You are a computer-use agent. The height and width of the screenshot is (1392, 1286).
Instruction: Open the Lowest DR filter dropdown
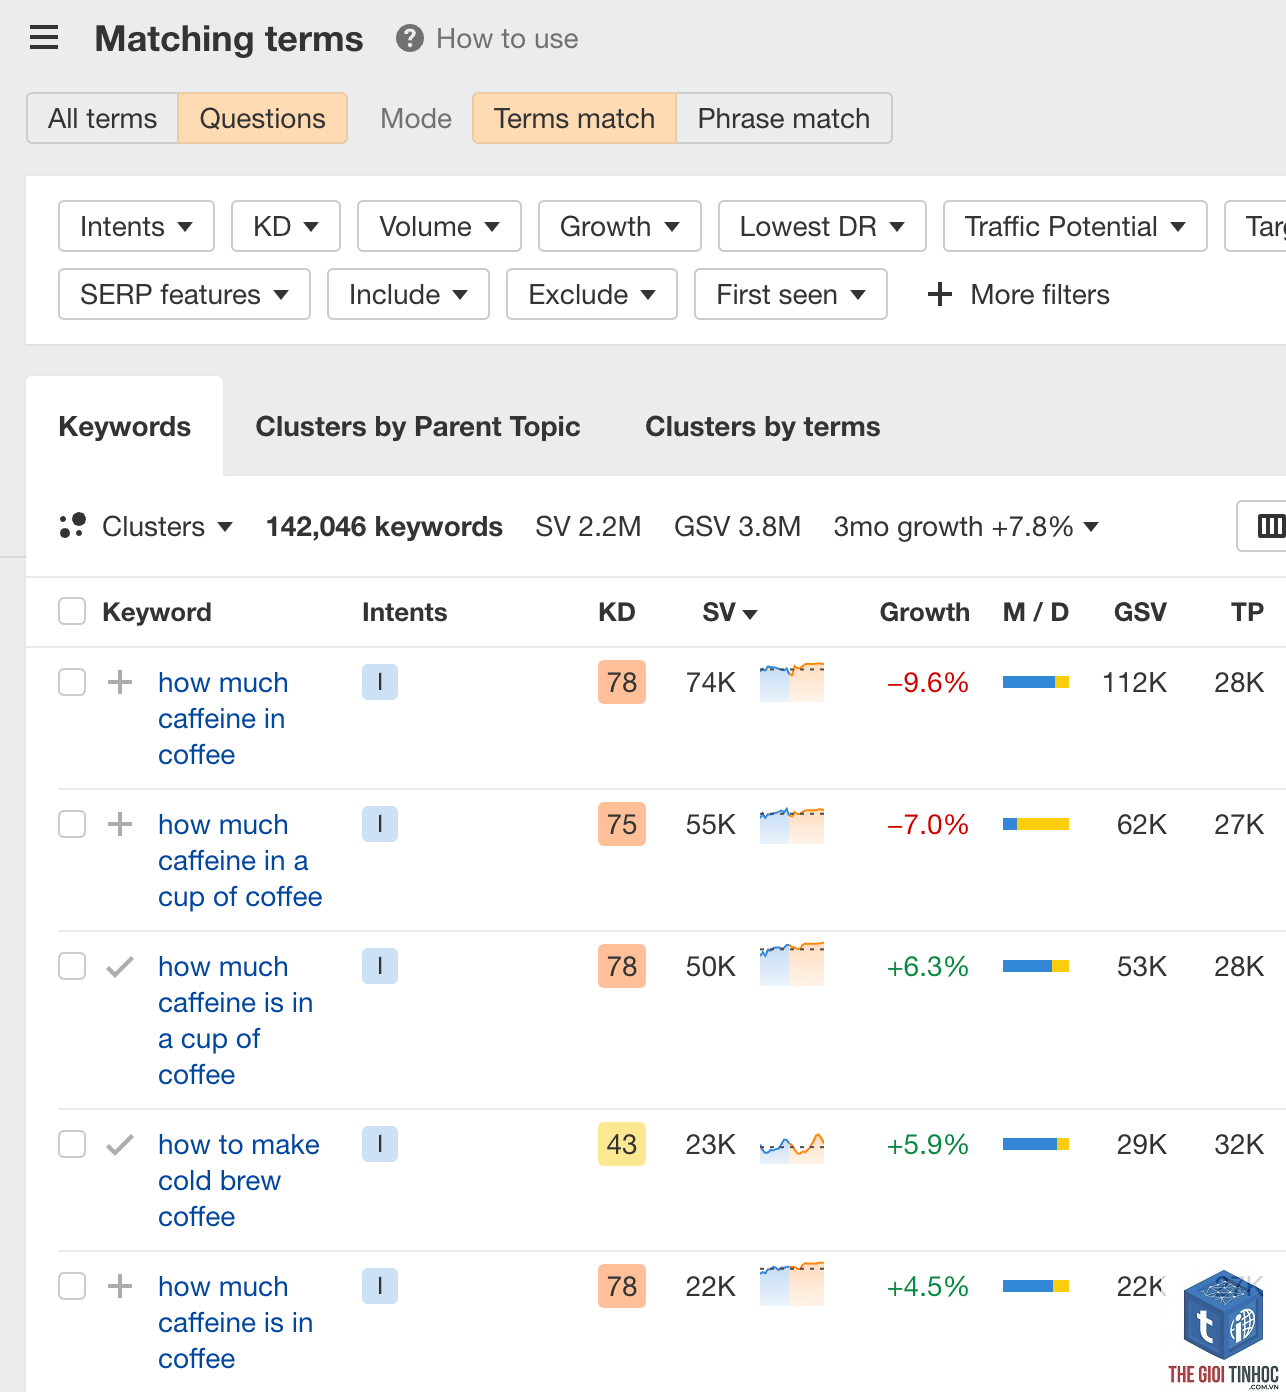point(822,226)
